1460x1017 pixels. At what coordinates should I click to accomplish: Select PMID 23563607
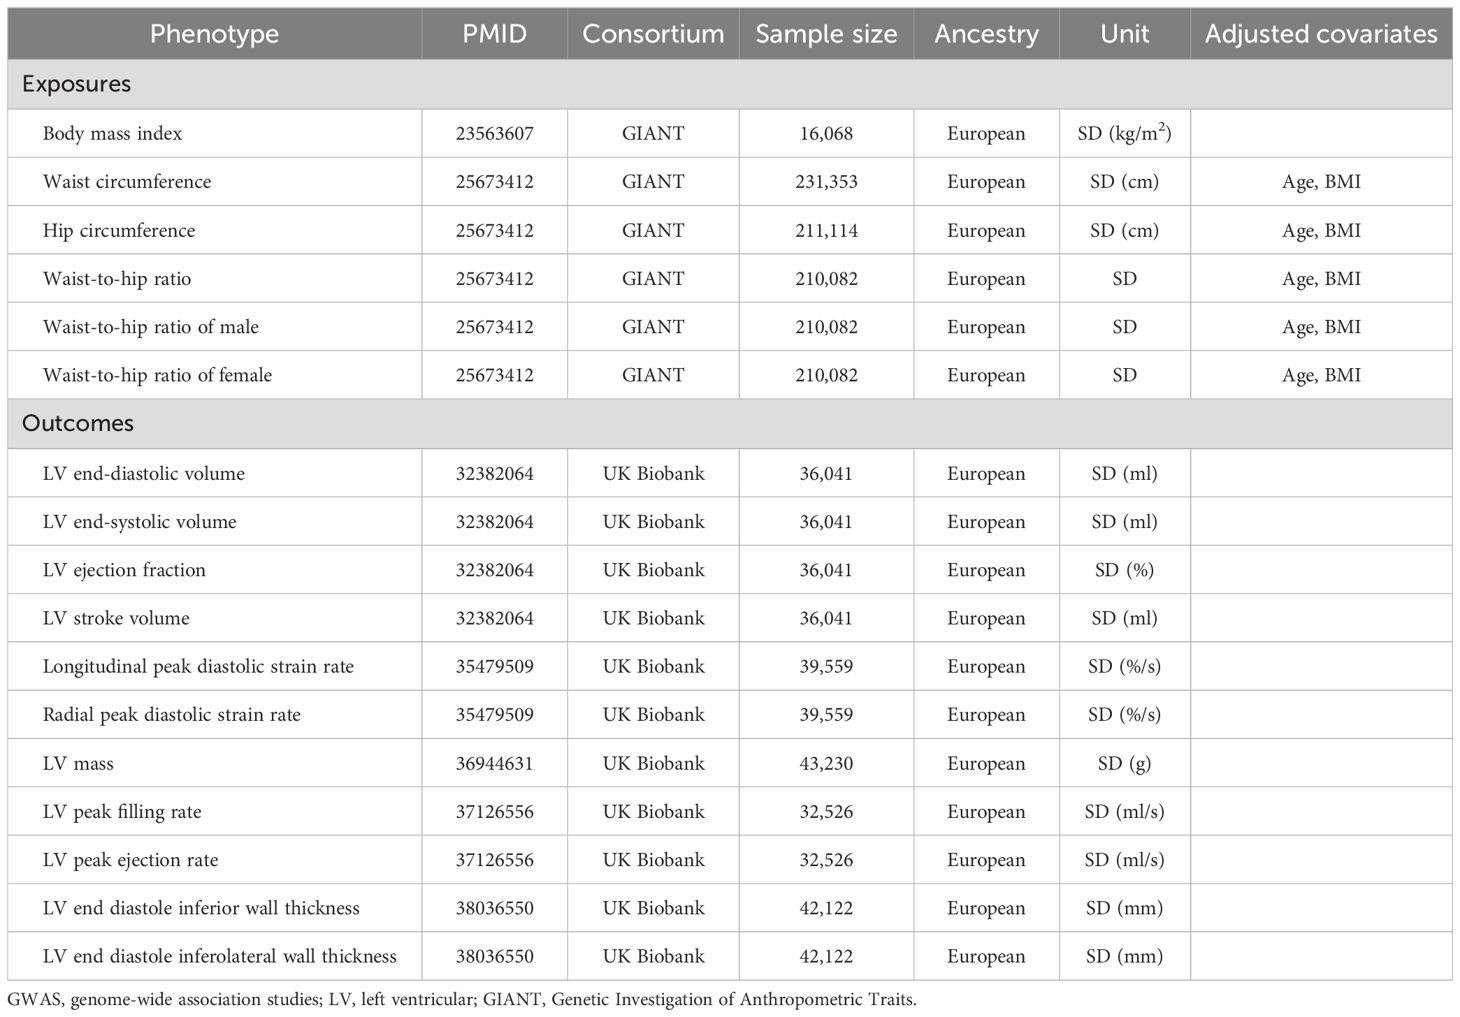tap(494, 133)
